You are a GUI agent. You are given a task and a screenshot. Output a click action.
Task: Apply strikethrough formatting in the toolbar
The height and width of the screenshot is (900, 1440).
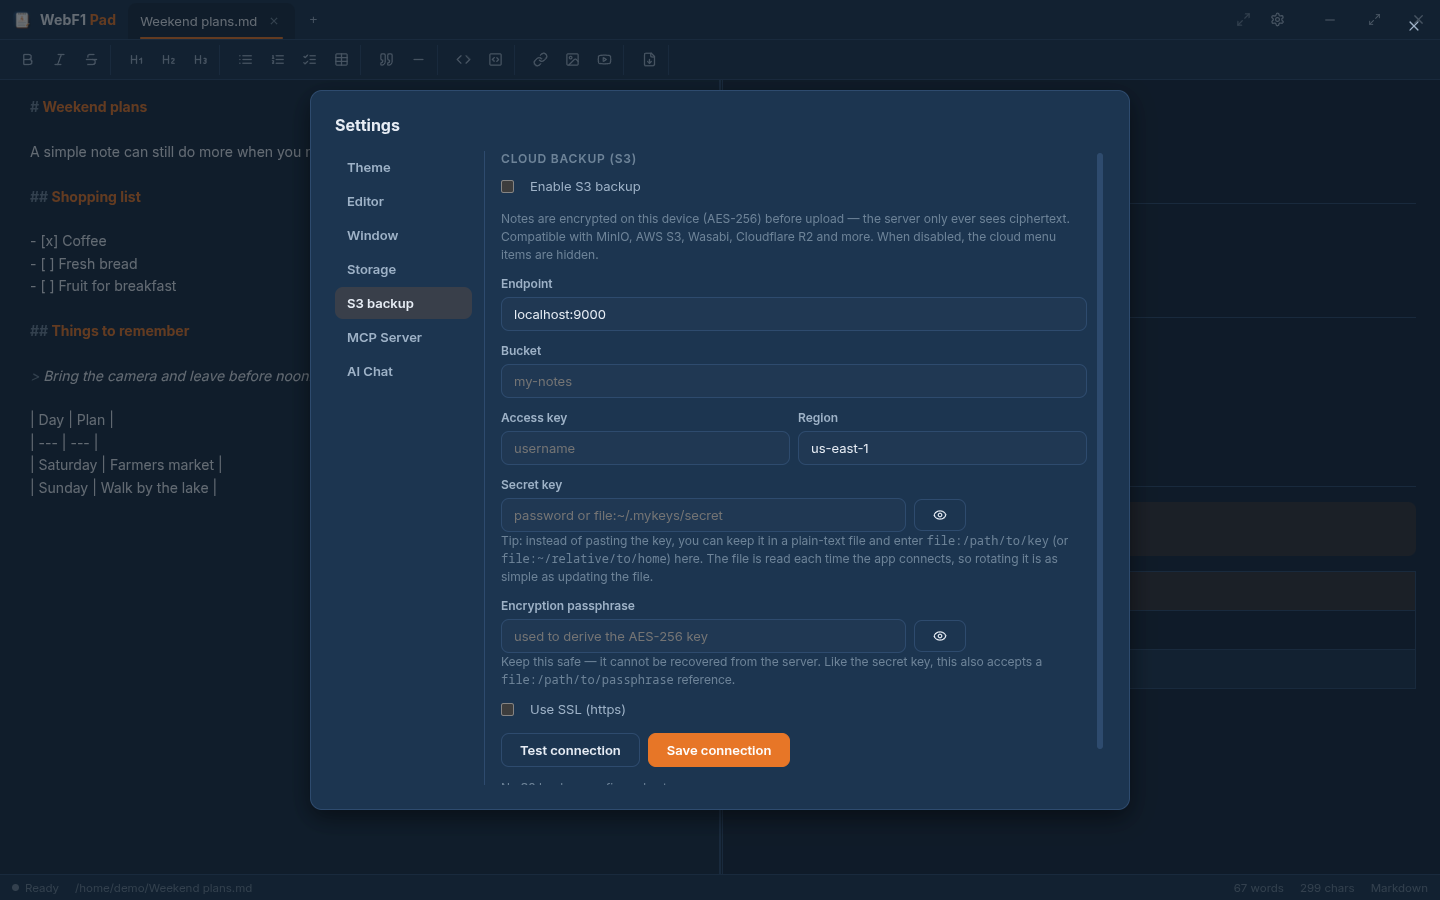click(x=91, y=60)
